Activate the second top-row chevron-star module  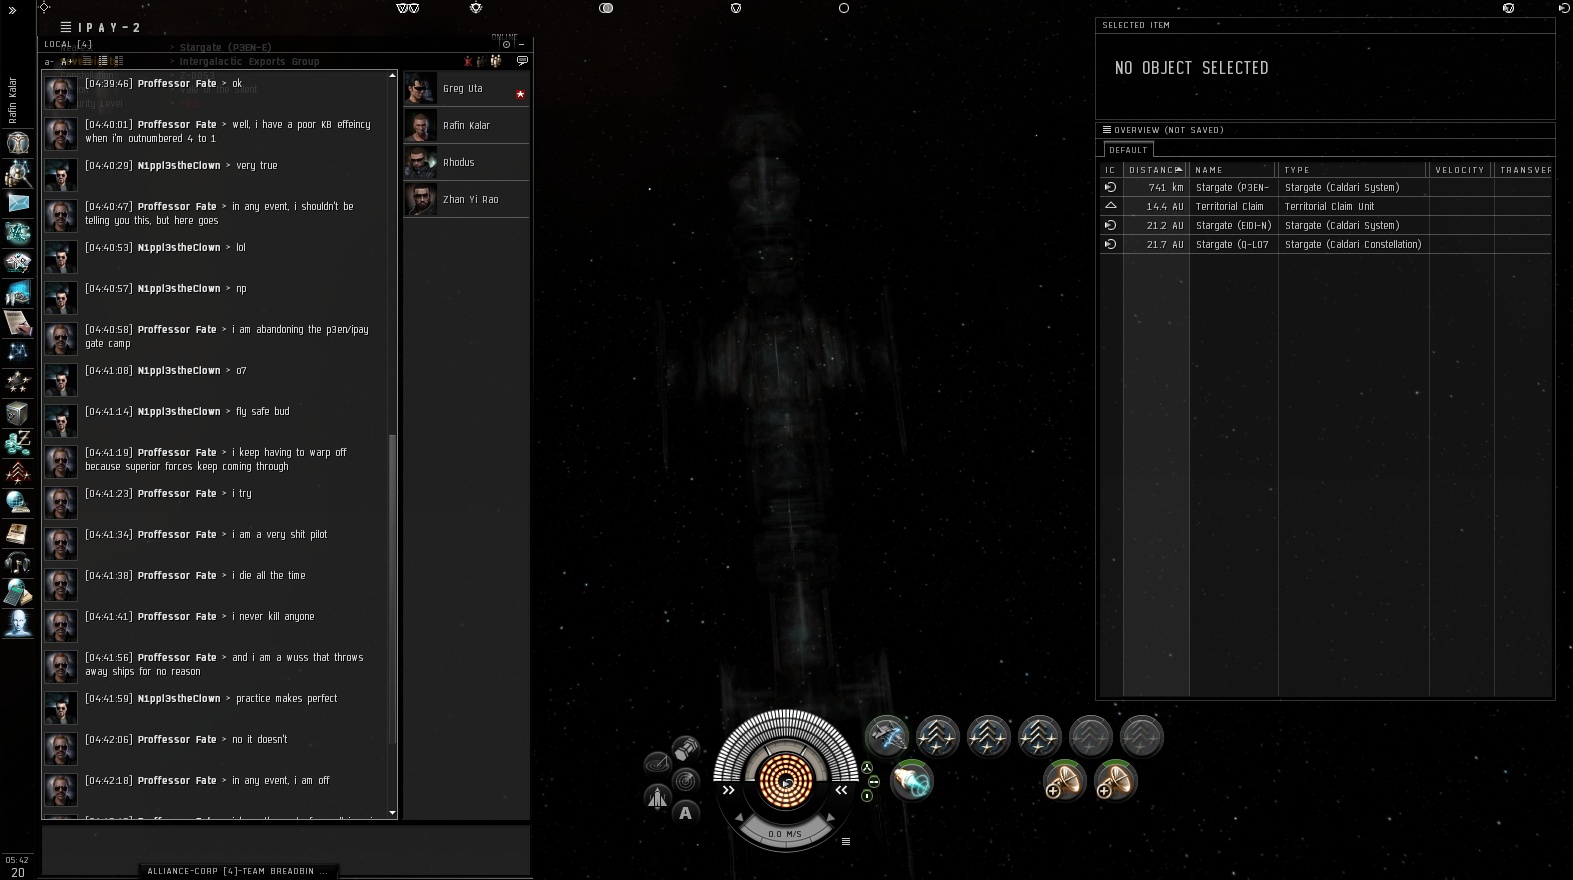(989, 737)
